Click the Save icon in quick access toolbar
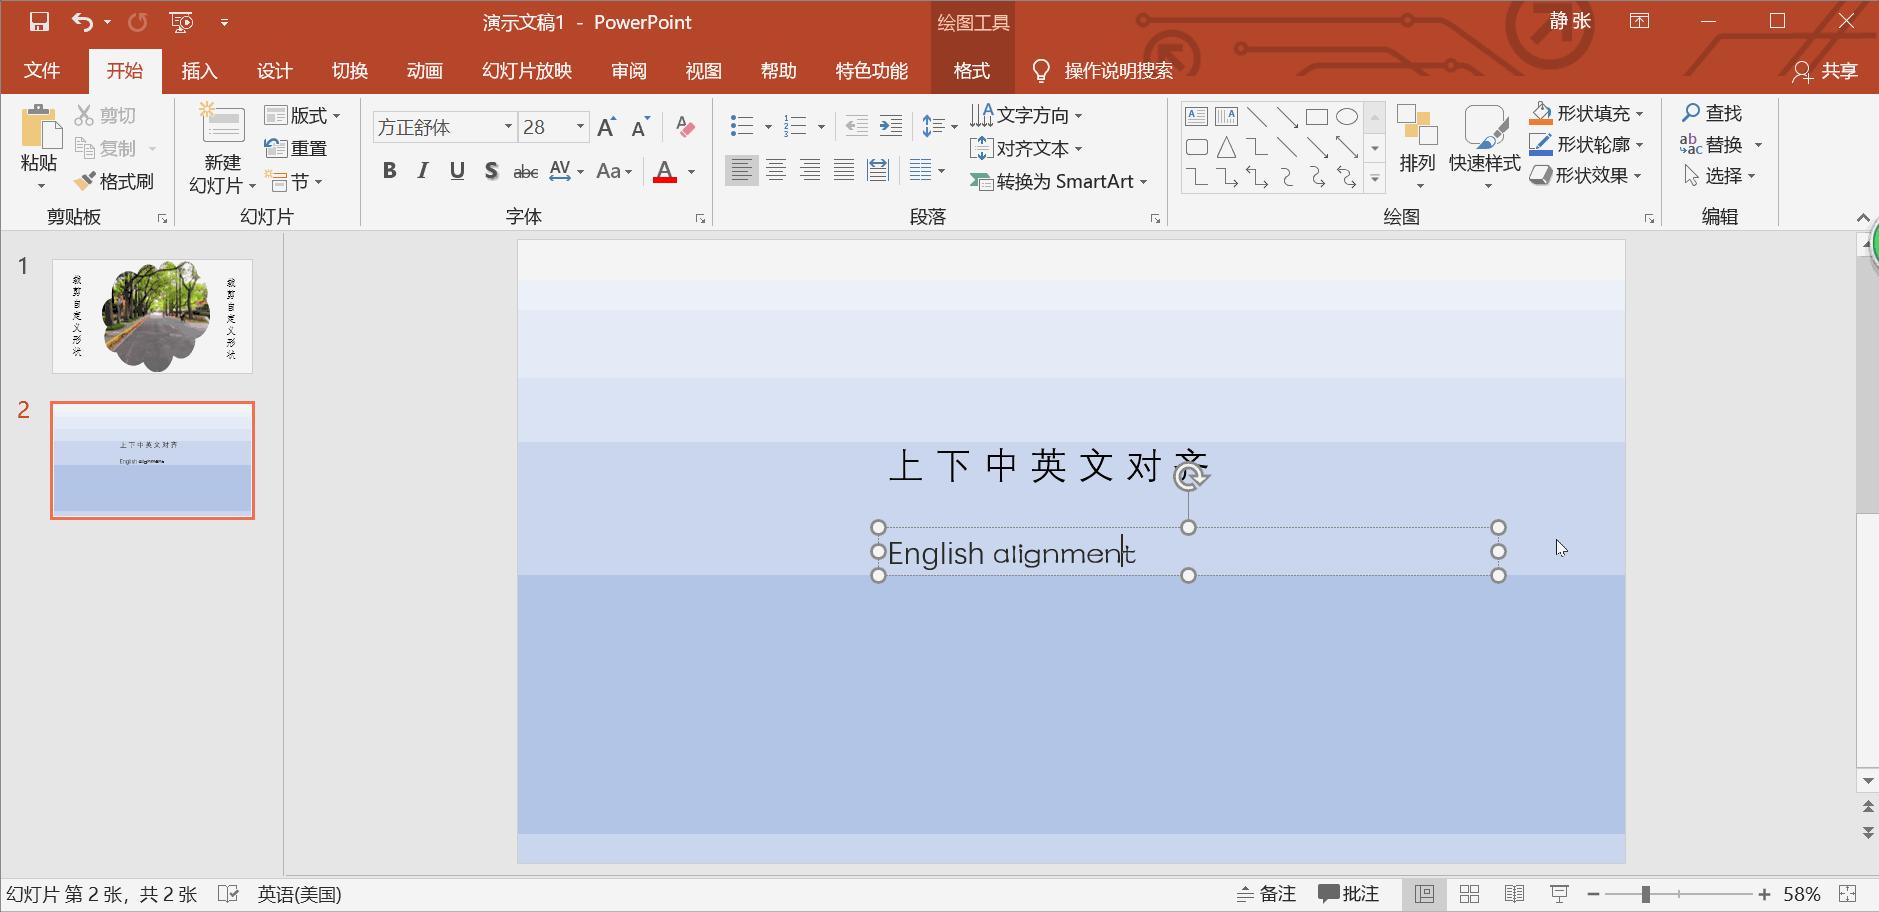Viewport: 1879px width, 912px height. (x=39, y=22)
